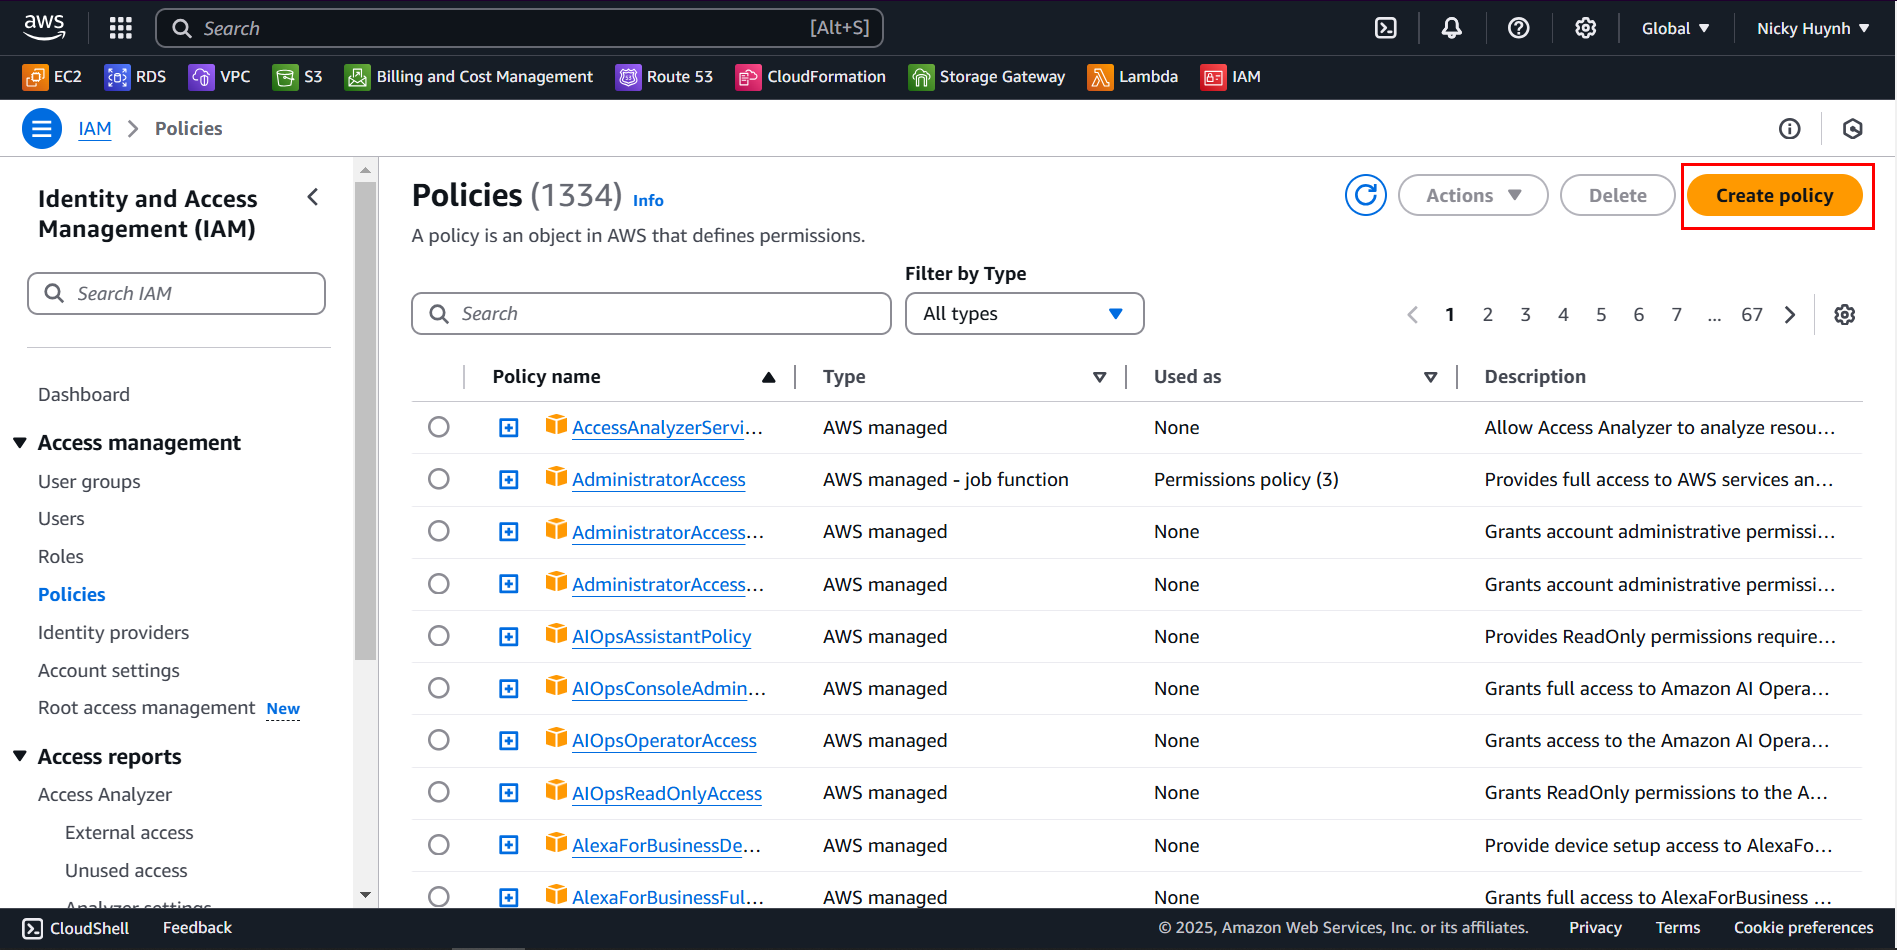The height and width of the screenshot is (950, 1897).
Task: Expand AIOpsAssistantPolicy row details
Action: click(x=509, y=637)
